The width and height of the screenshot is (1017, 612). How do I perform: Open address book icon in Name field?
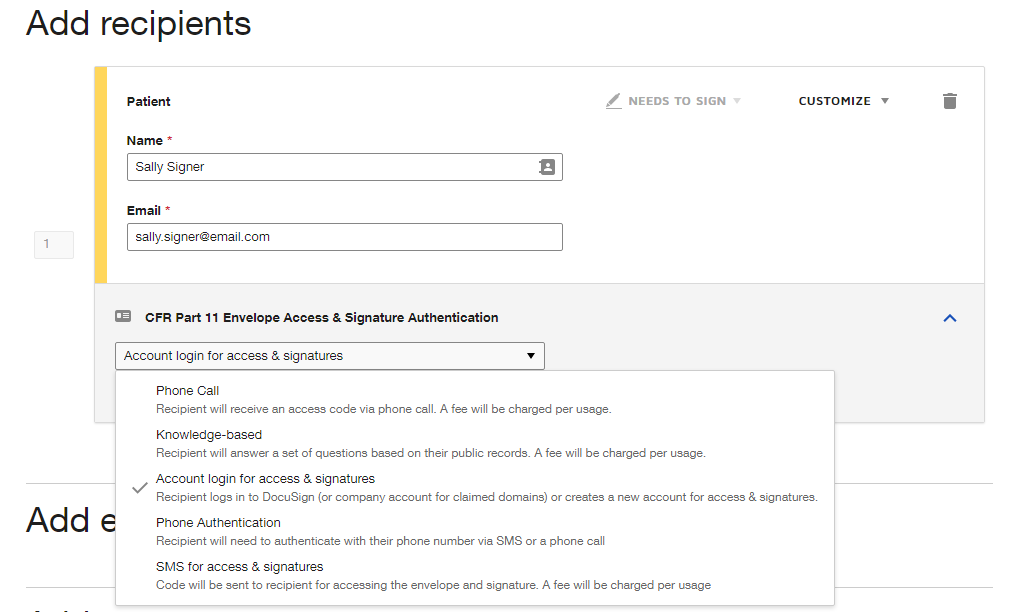pos(547,167)
